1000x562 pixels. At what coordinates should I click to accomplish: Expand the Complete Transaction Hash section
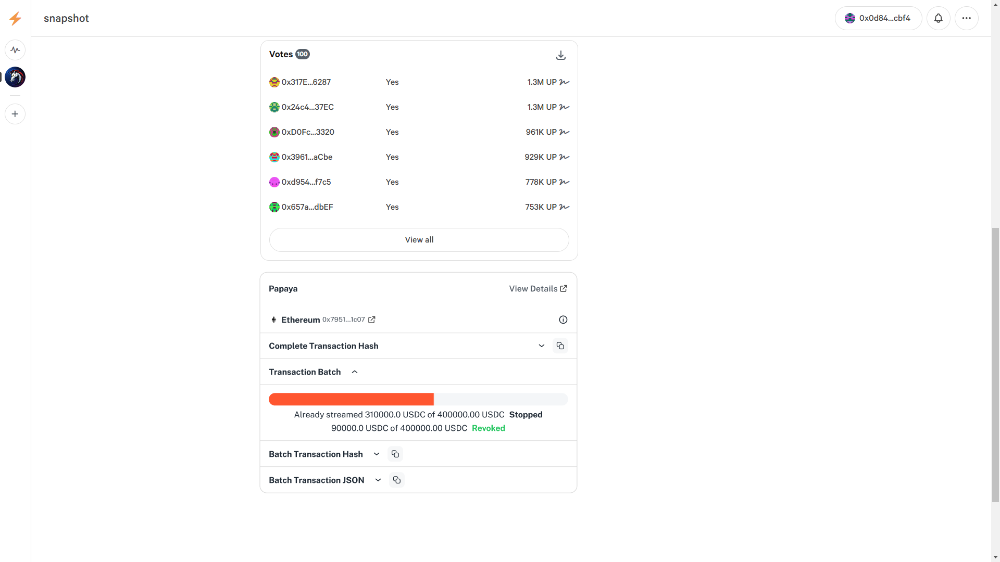tap(542, 346)
